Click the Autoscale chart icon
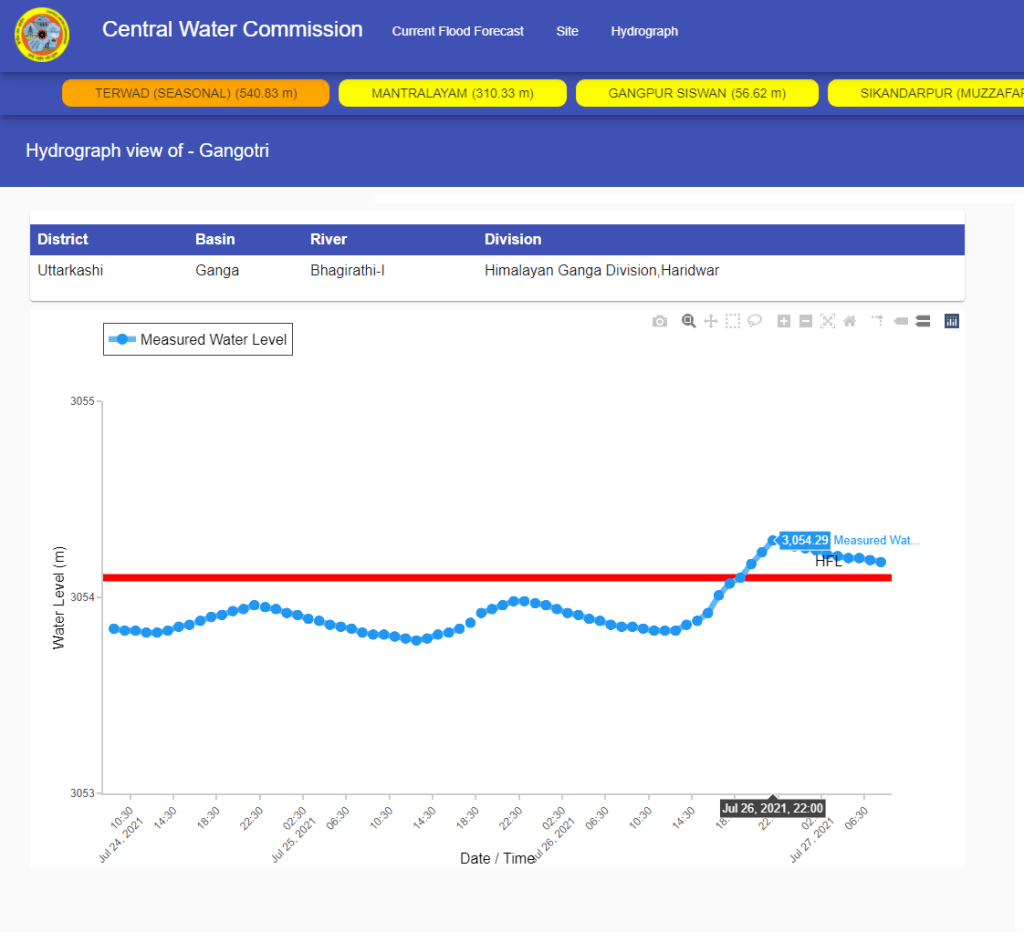This screenshot has width=1024, height=932. (827, 321)
